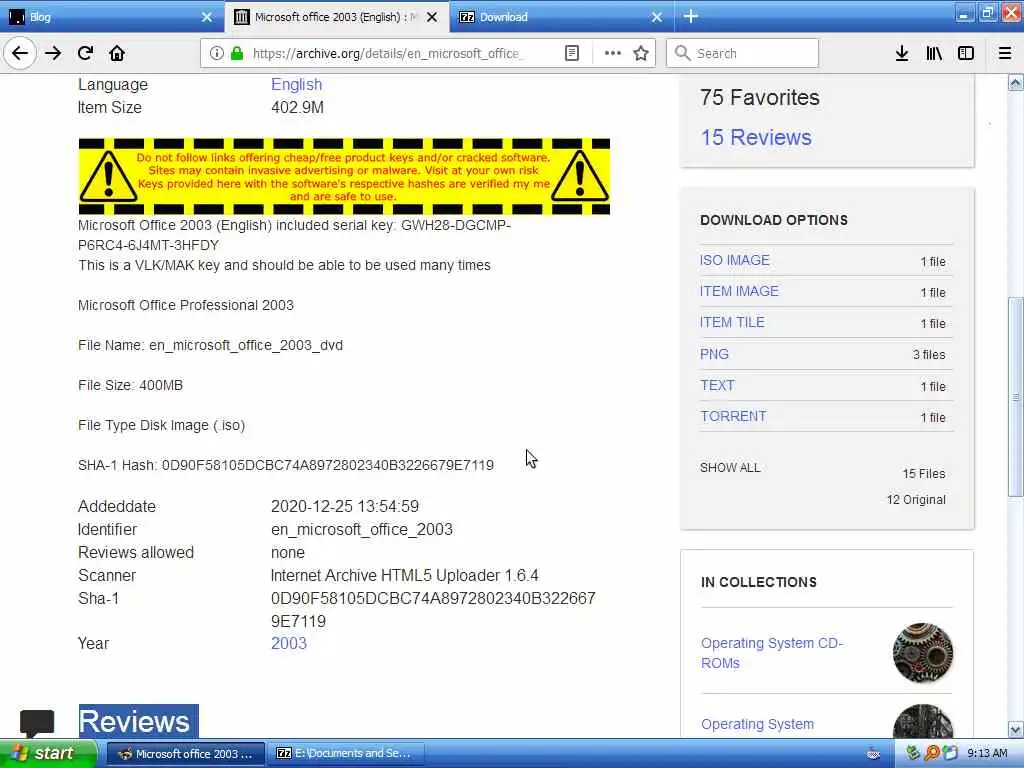Click the blue tray icon beside the clock
Screen dimensions: 1024x768
coord(950,754)
